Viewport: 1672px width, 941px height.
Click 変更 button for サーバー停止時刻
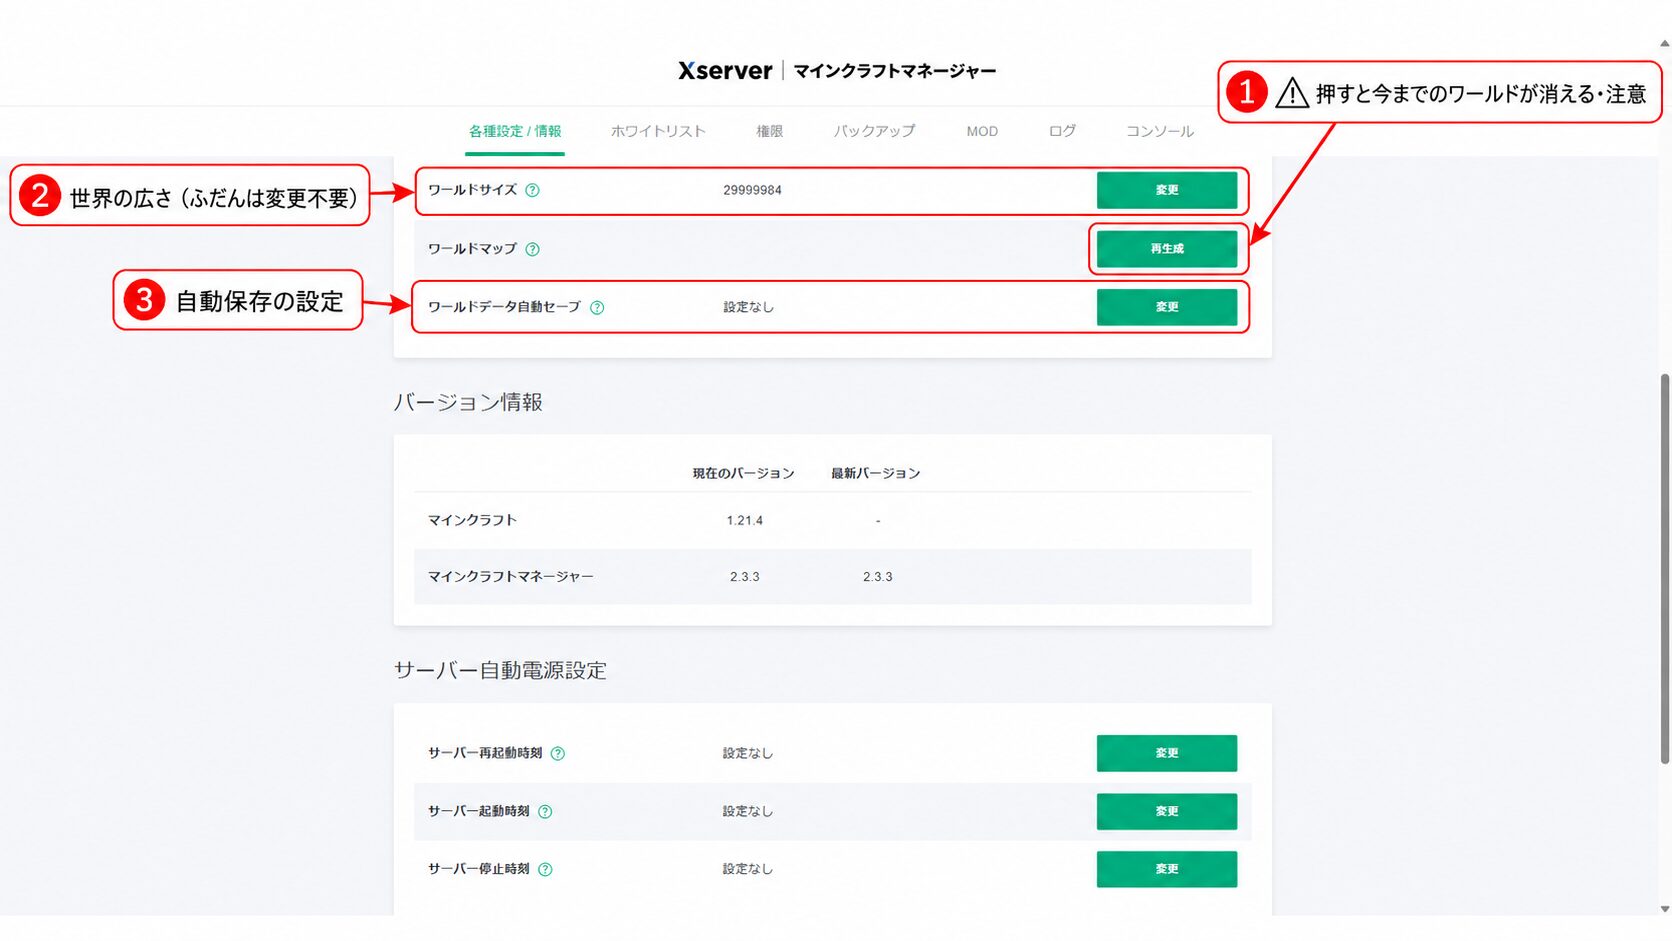[1167, 869]
